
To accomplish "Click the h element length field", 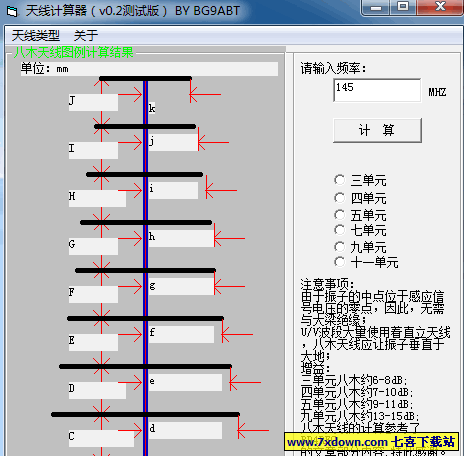I will tap(181, 238).
